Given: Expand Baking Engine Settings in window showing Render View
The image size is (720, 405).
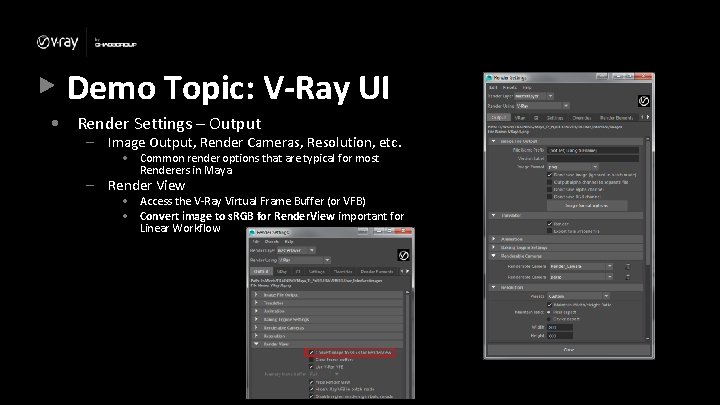Looking at the screenshot, I should [x=256, y=319].
